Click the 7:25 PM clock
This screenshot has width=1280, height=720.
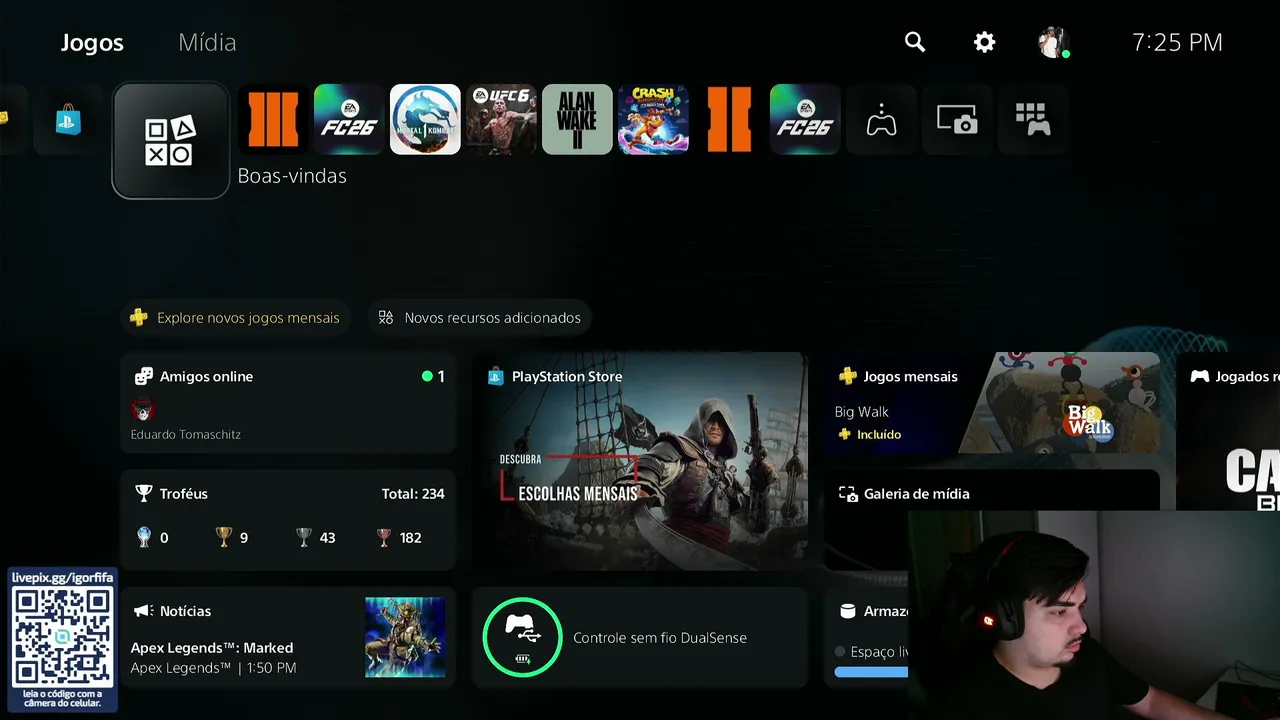tap(1177, 42)
